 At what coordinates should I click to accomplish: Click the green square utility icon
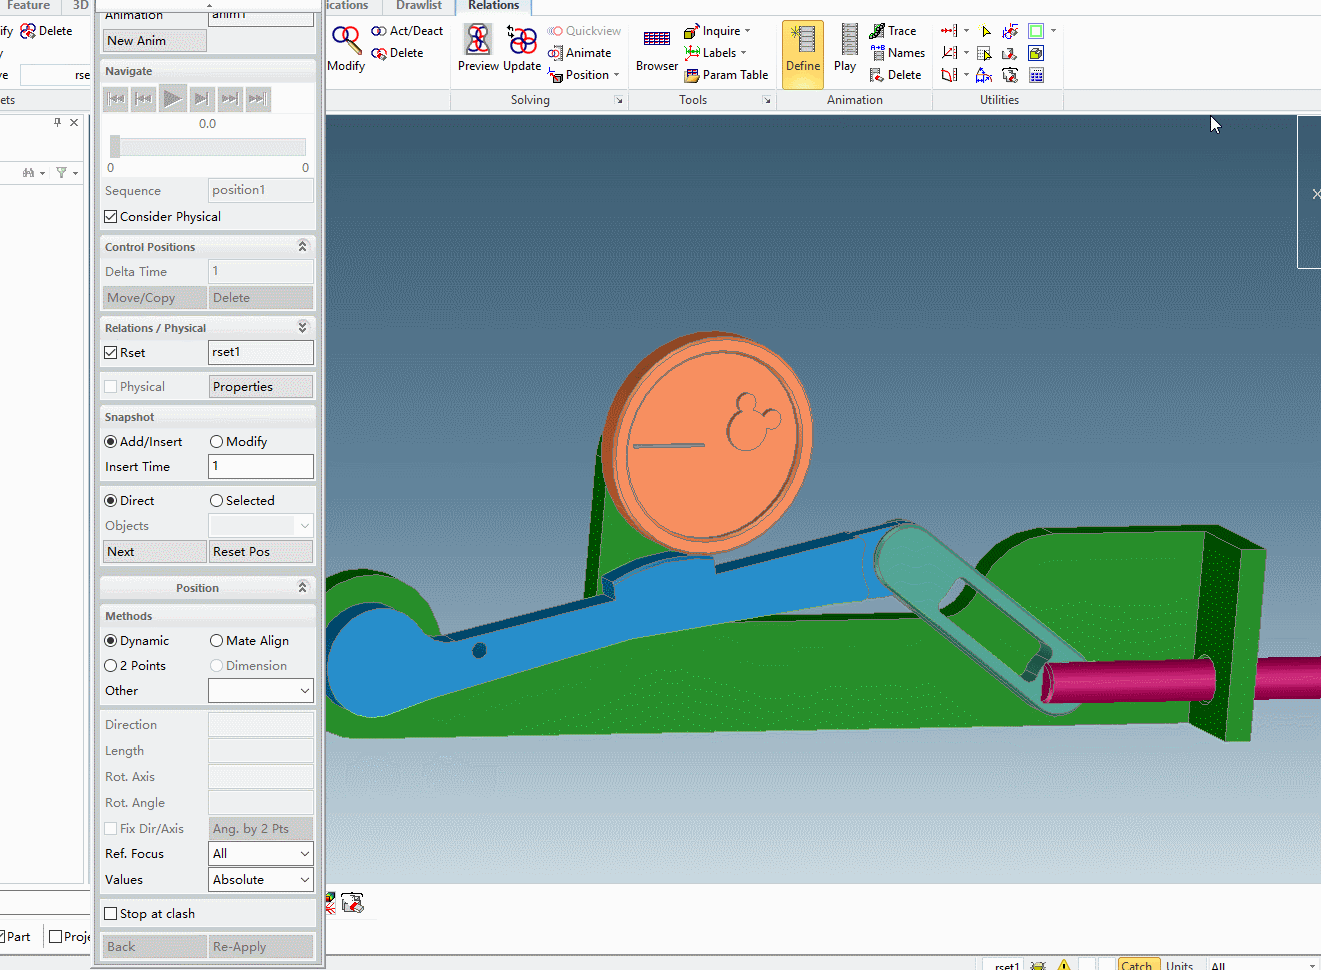[x=1036, y=31]
